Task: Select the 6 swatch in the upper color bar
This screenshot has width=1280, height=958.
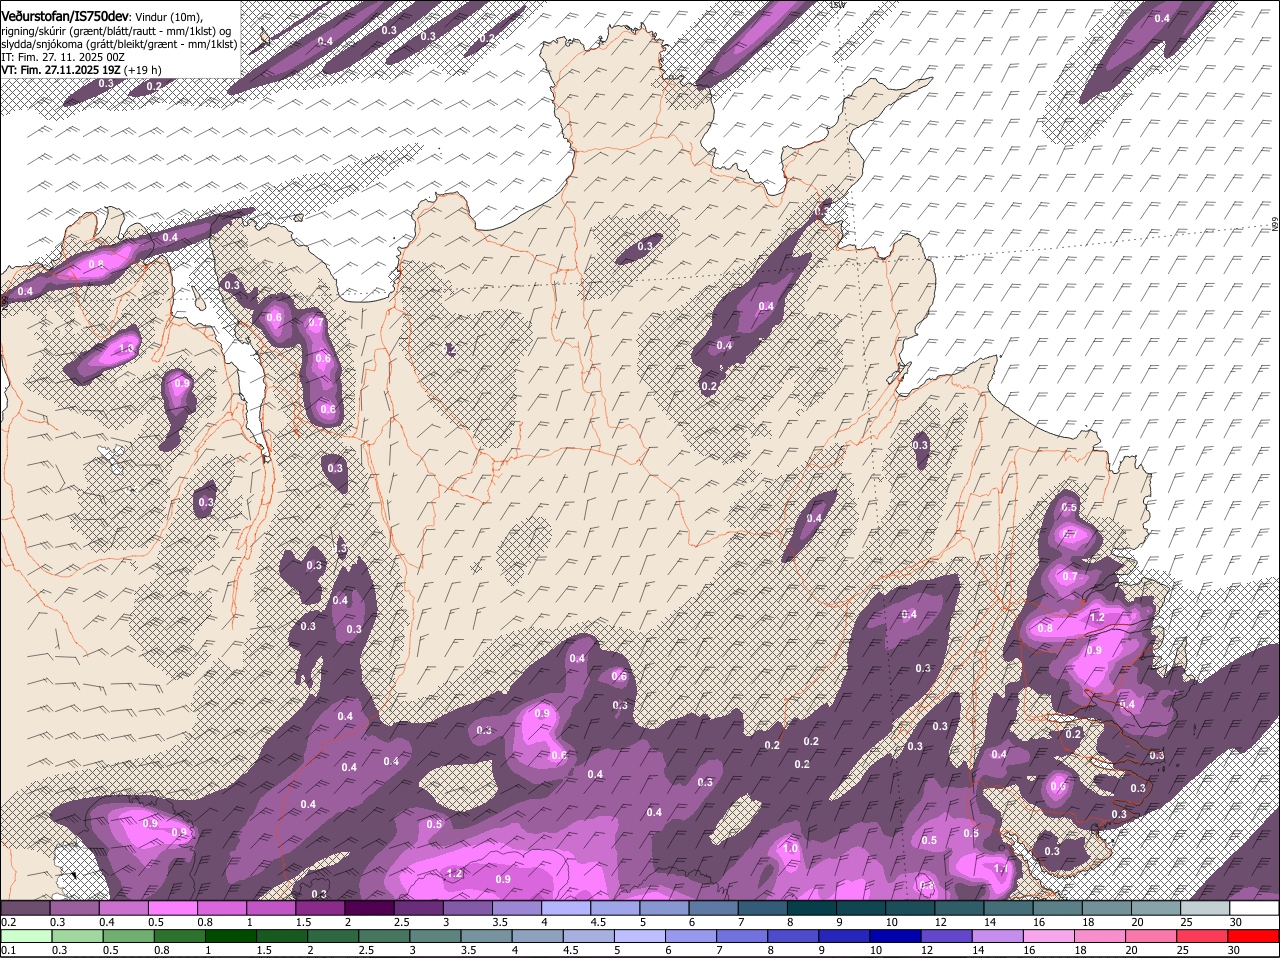Action: tap(713, 907)
